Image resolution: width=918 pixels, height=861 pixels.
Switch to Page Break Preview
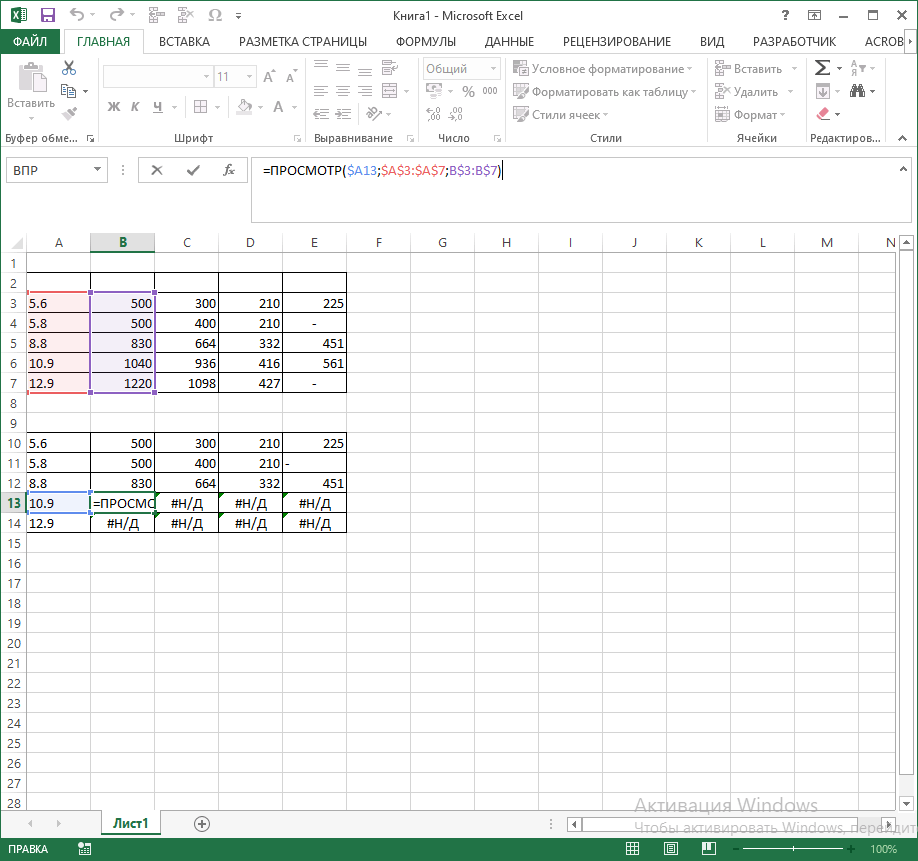(x=709, y=849)
